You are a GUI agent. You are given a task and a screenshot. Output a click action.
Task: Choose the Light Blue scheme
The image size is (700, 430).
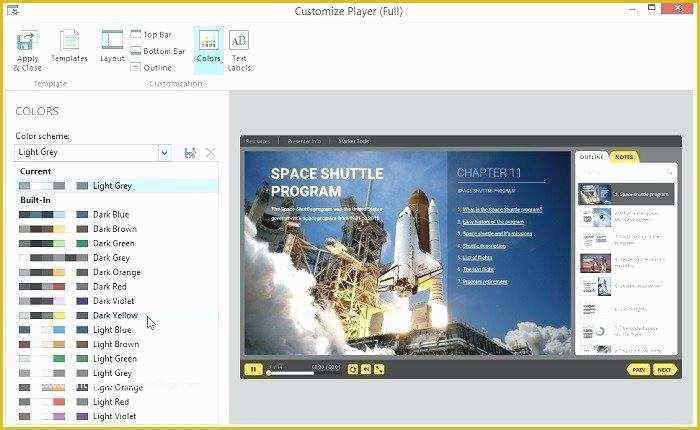[117, 330]
